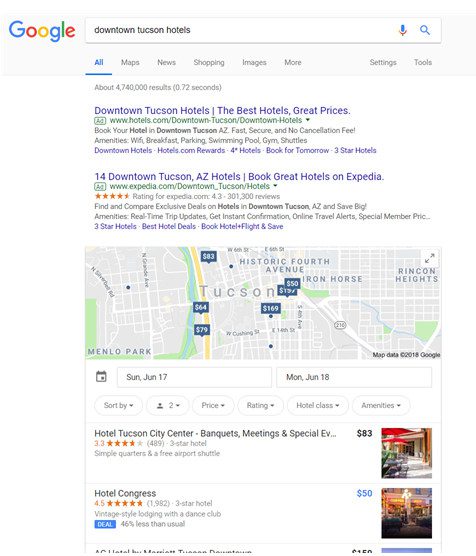Viewport: 476px width, 556px height.
Task: Open the Amenities filter dropdown
Action: [x=381, y=405]
